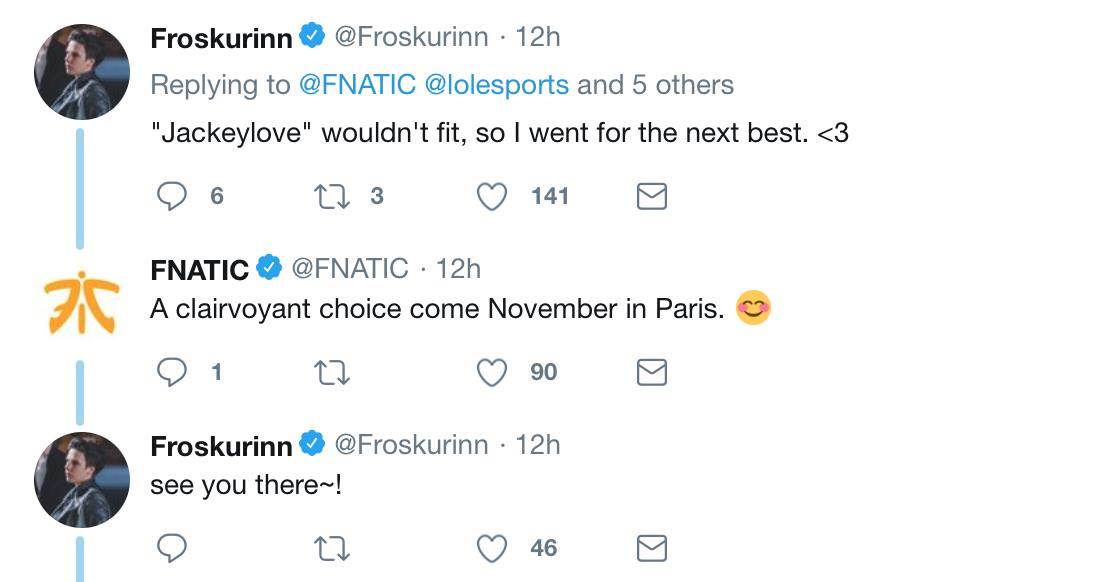Open the 12h timestamp on FNATIC's tweet
Screen dimensions: 1096x582
[459, 269]
